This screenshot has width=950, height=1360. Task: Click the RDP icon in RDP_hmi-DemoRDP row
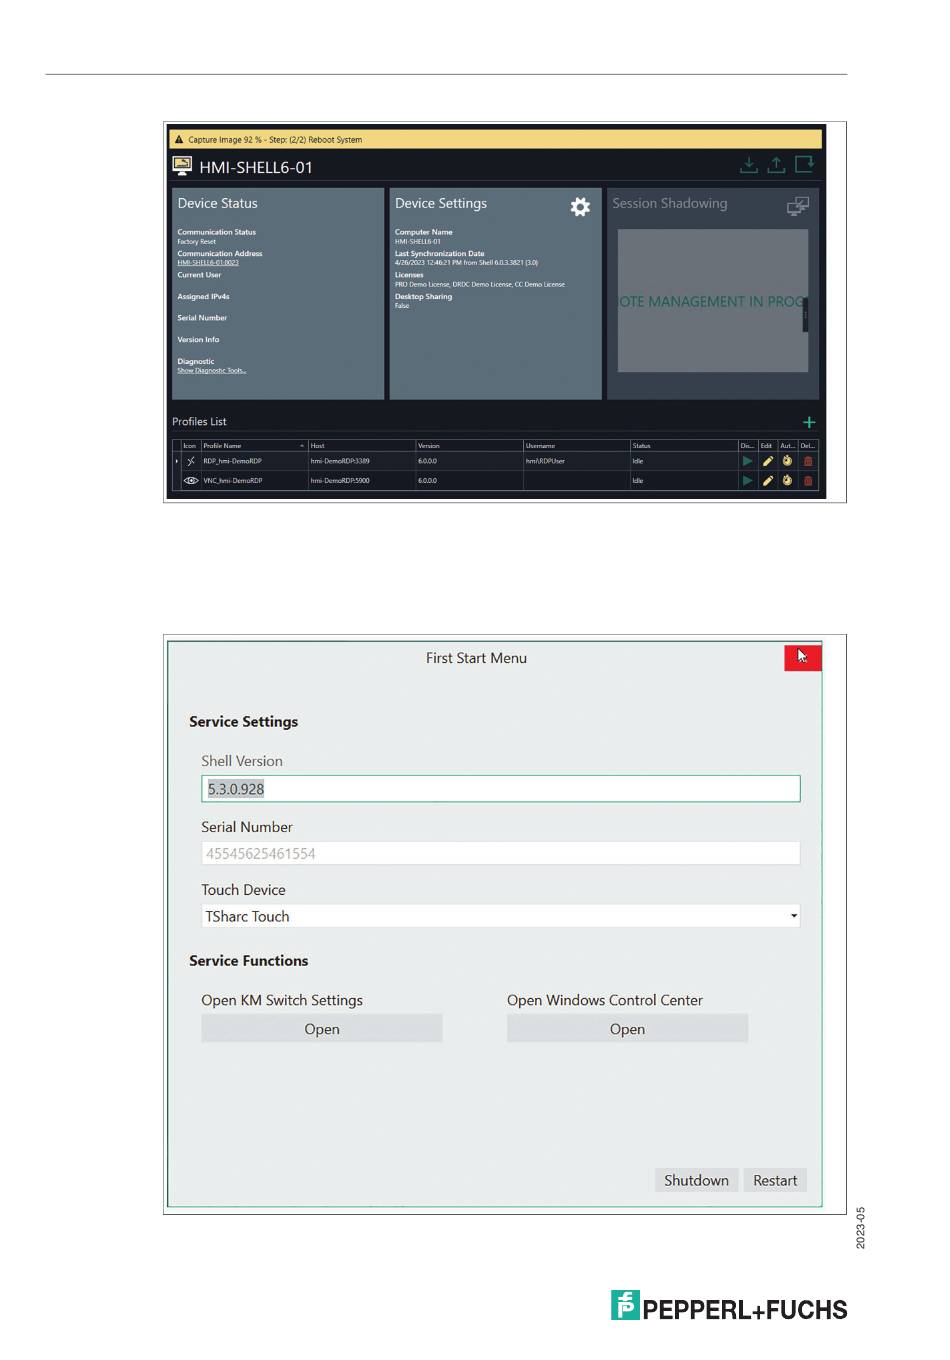click(191, 461)
